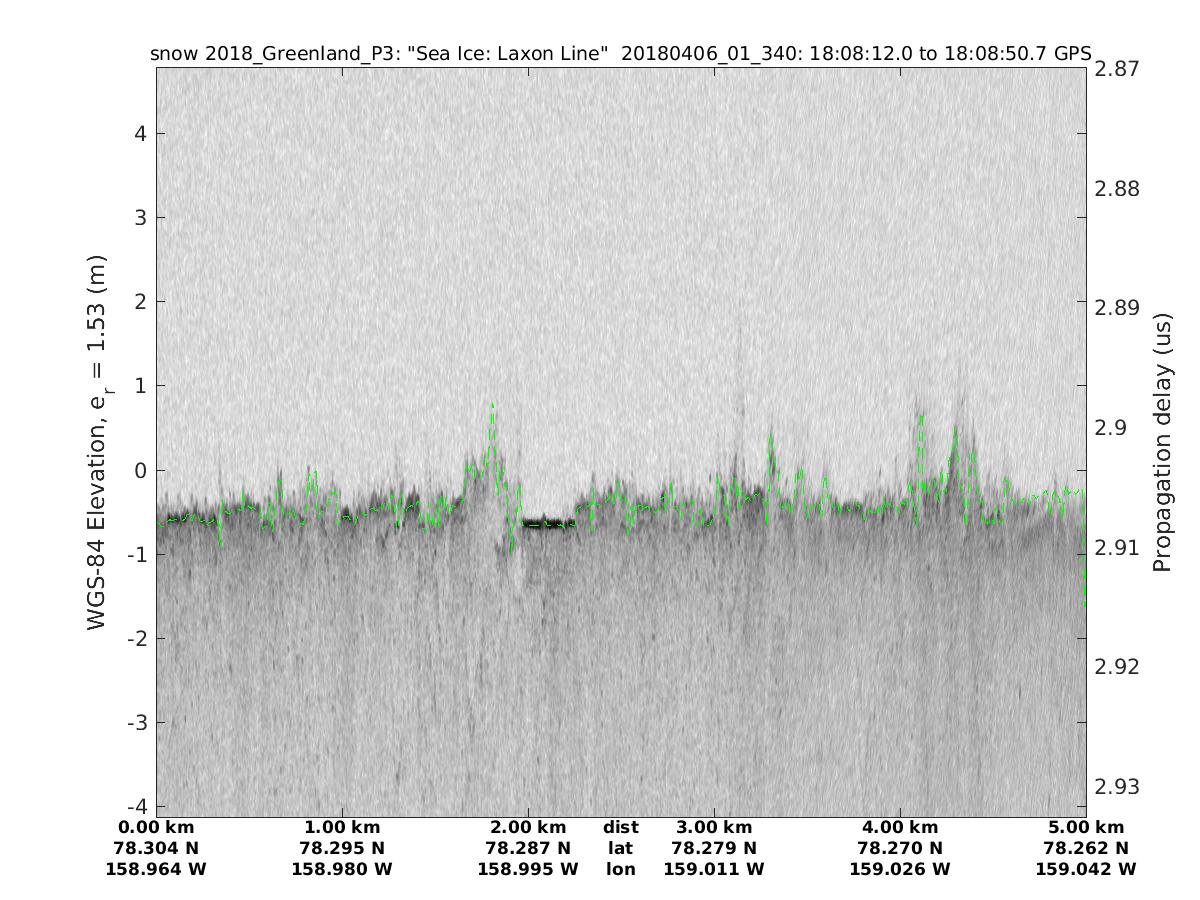
Task: Click the "2.00 km" distance tick label
Action: [x=527, y=827]
